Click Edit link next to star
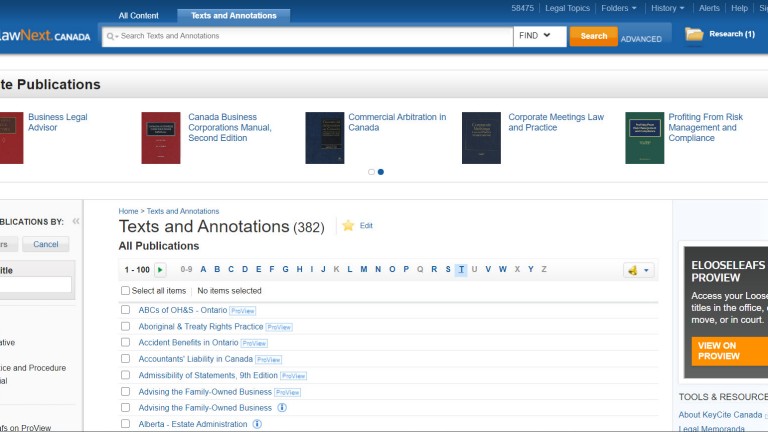The image size is (768, 432). coord(366,226)
